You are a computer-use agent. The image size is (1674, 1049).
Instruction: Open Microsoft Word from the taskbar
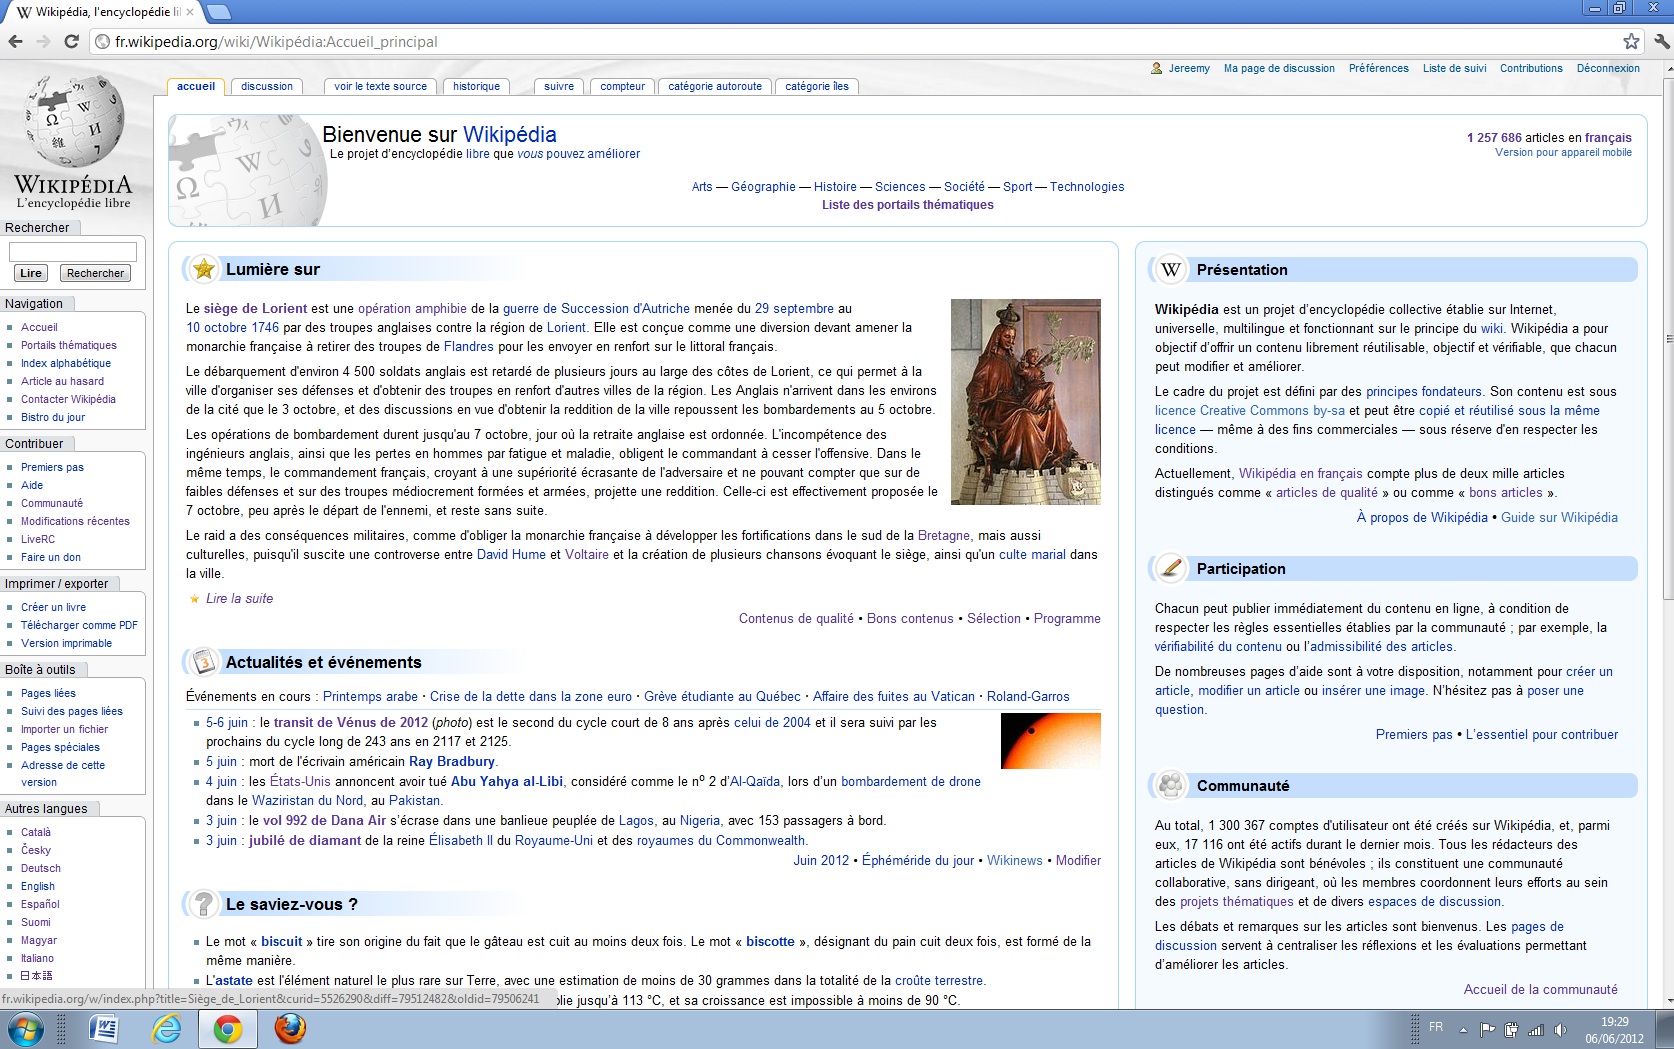[104, 1029]
